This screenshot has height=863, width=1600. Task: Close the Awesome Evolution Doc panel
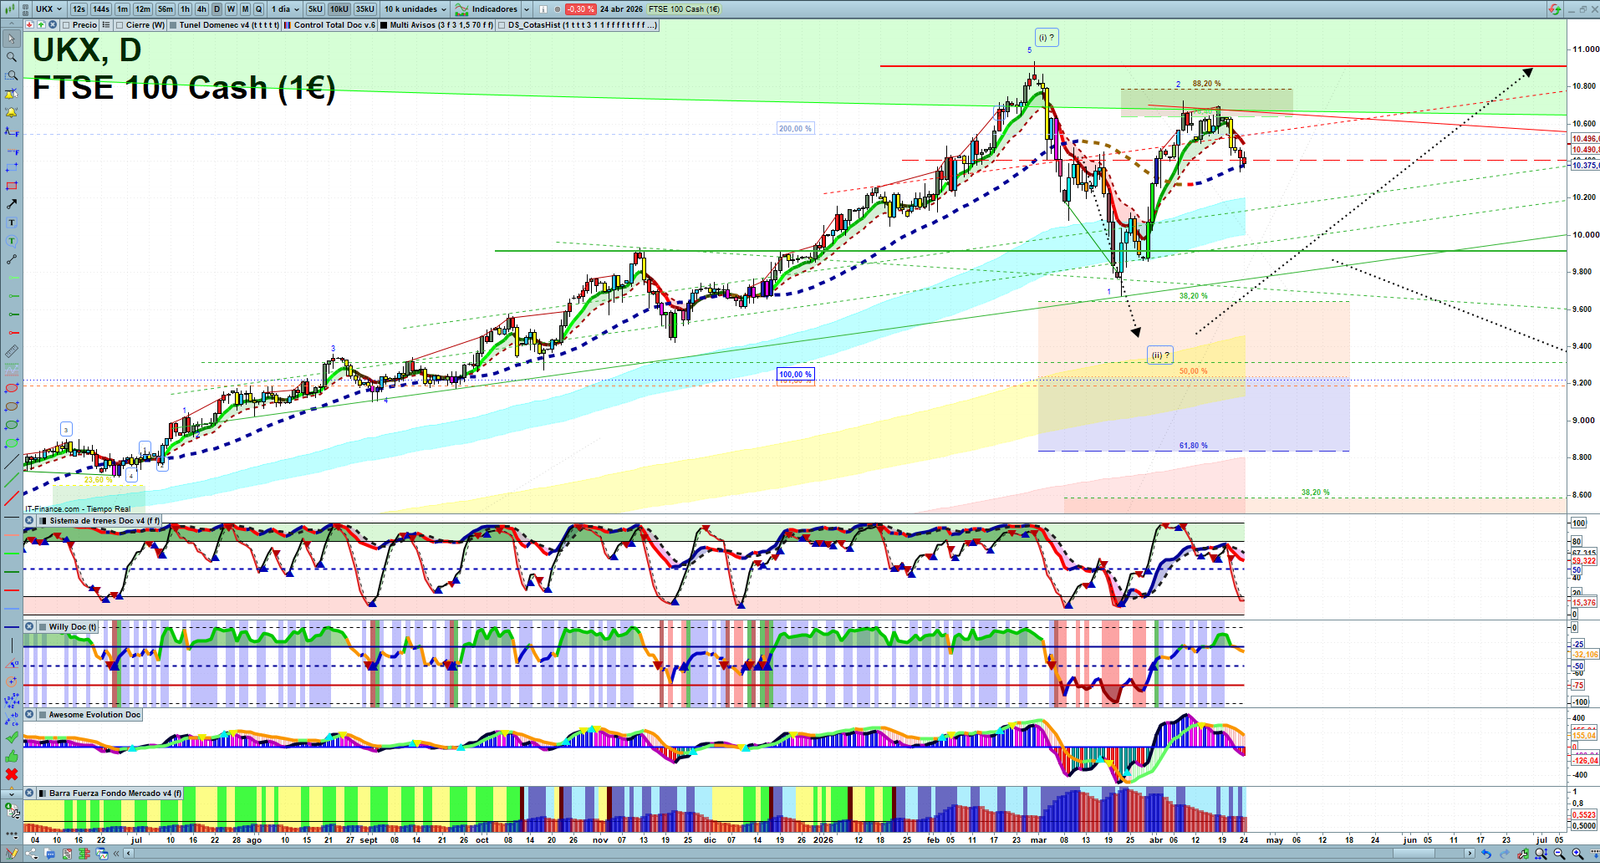[30, 715]
